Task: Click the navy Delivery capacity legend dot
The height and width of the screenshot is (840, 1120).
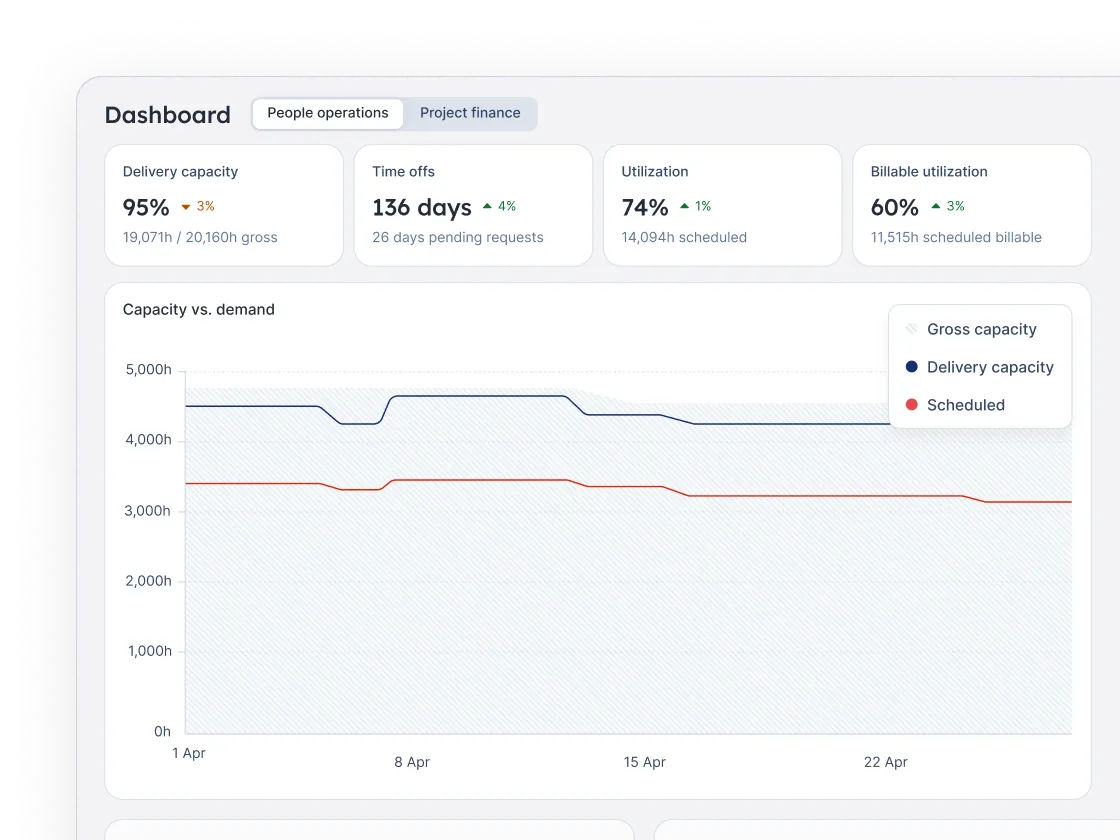Action: (x=911, y=366)
